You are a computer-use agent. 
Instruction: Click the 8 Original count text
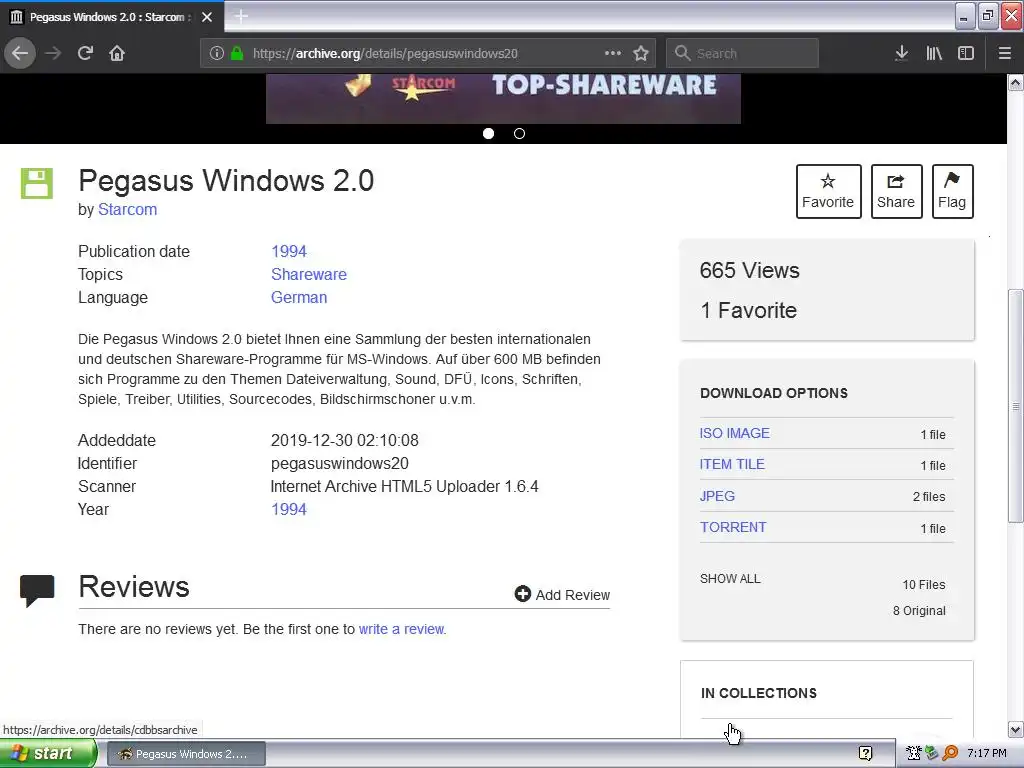pyautogui.click(x=920, y=611)
